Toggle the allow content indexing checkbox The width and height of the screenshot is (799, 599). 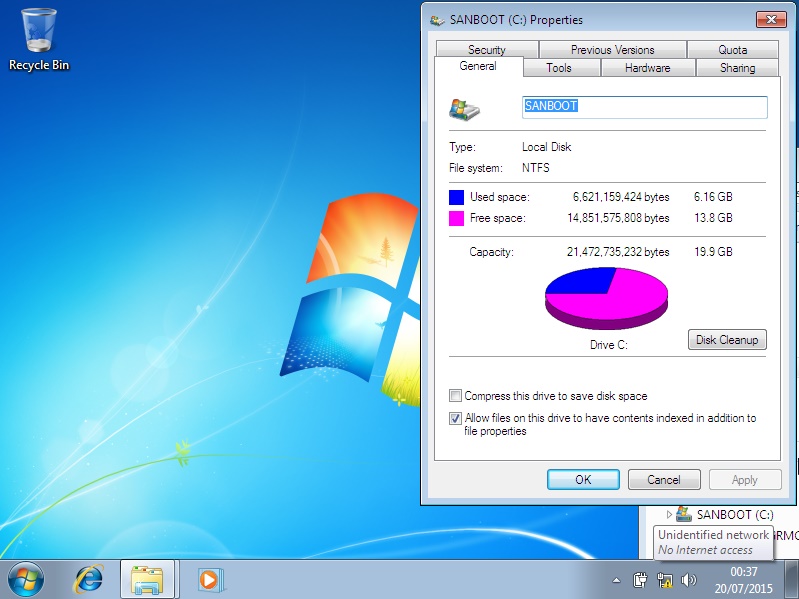click(455, 418)
